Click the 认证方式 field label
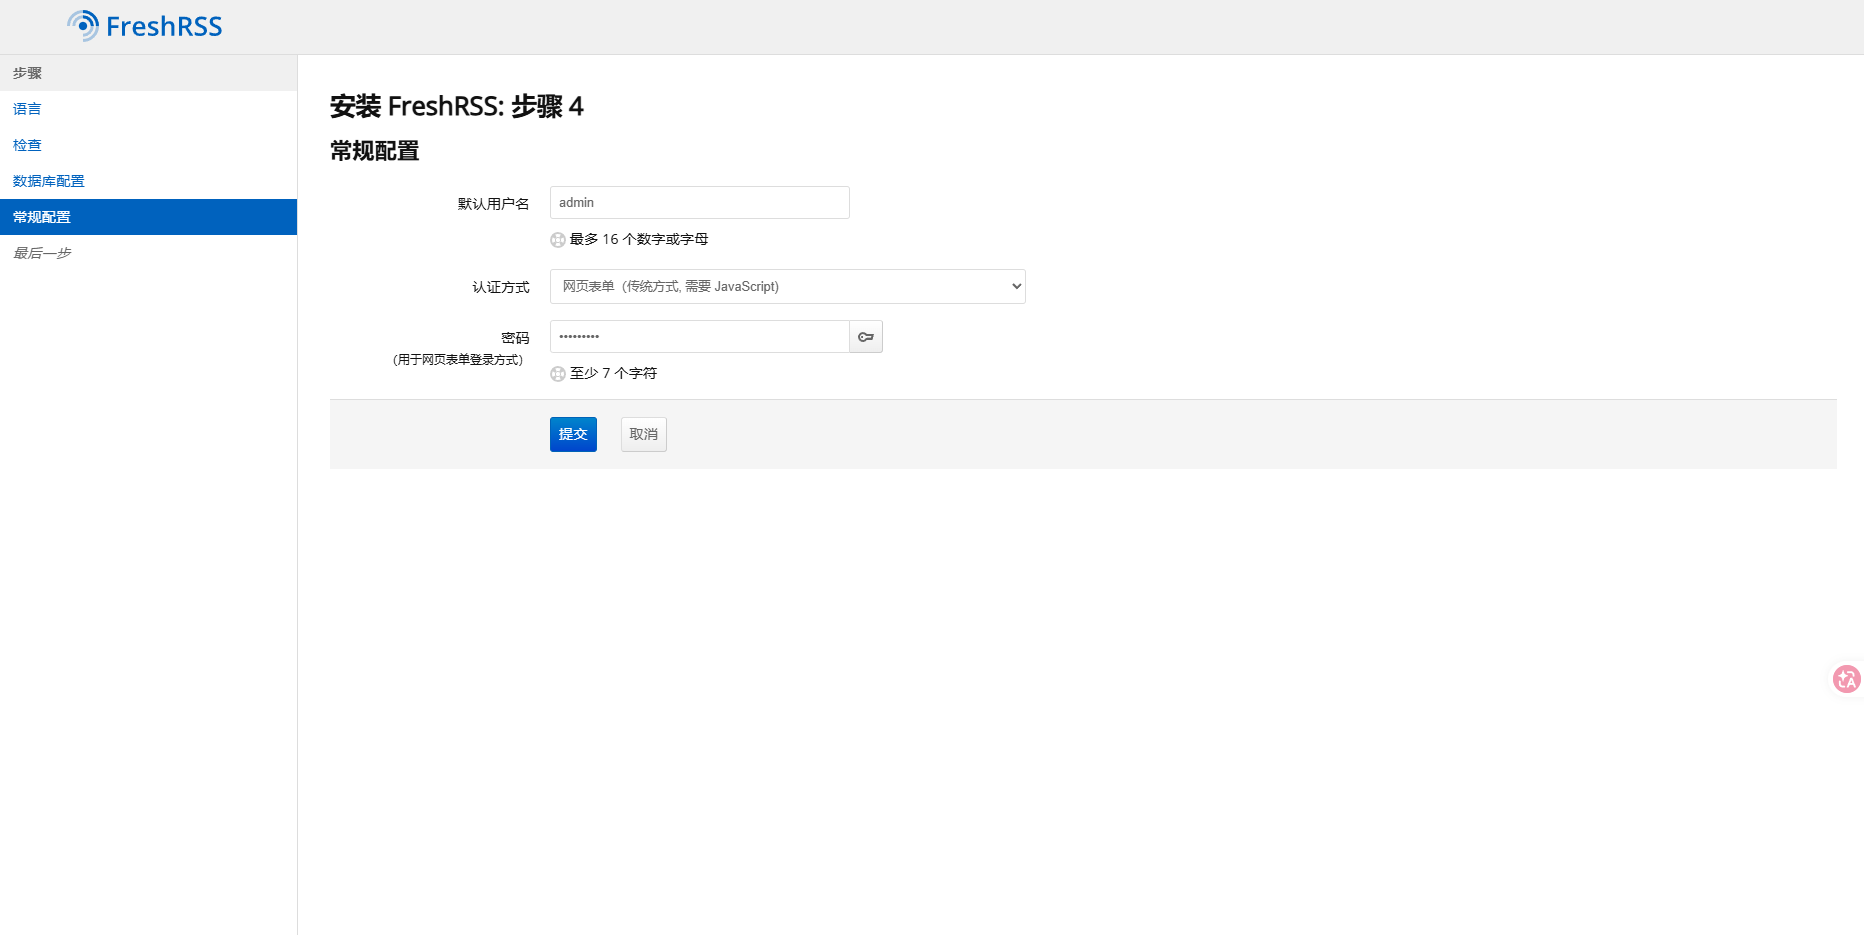 point(500,287)
